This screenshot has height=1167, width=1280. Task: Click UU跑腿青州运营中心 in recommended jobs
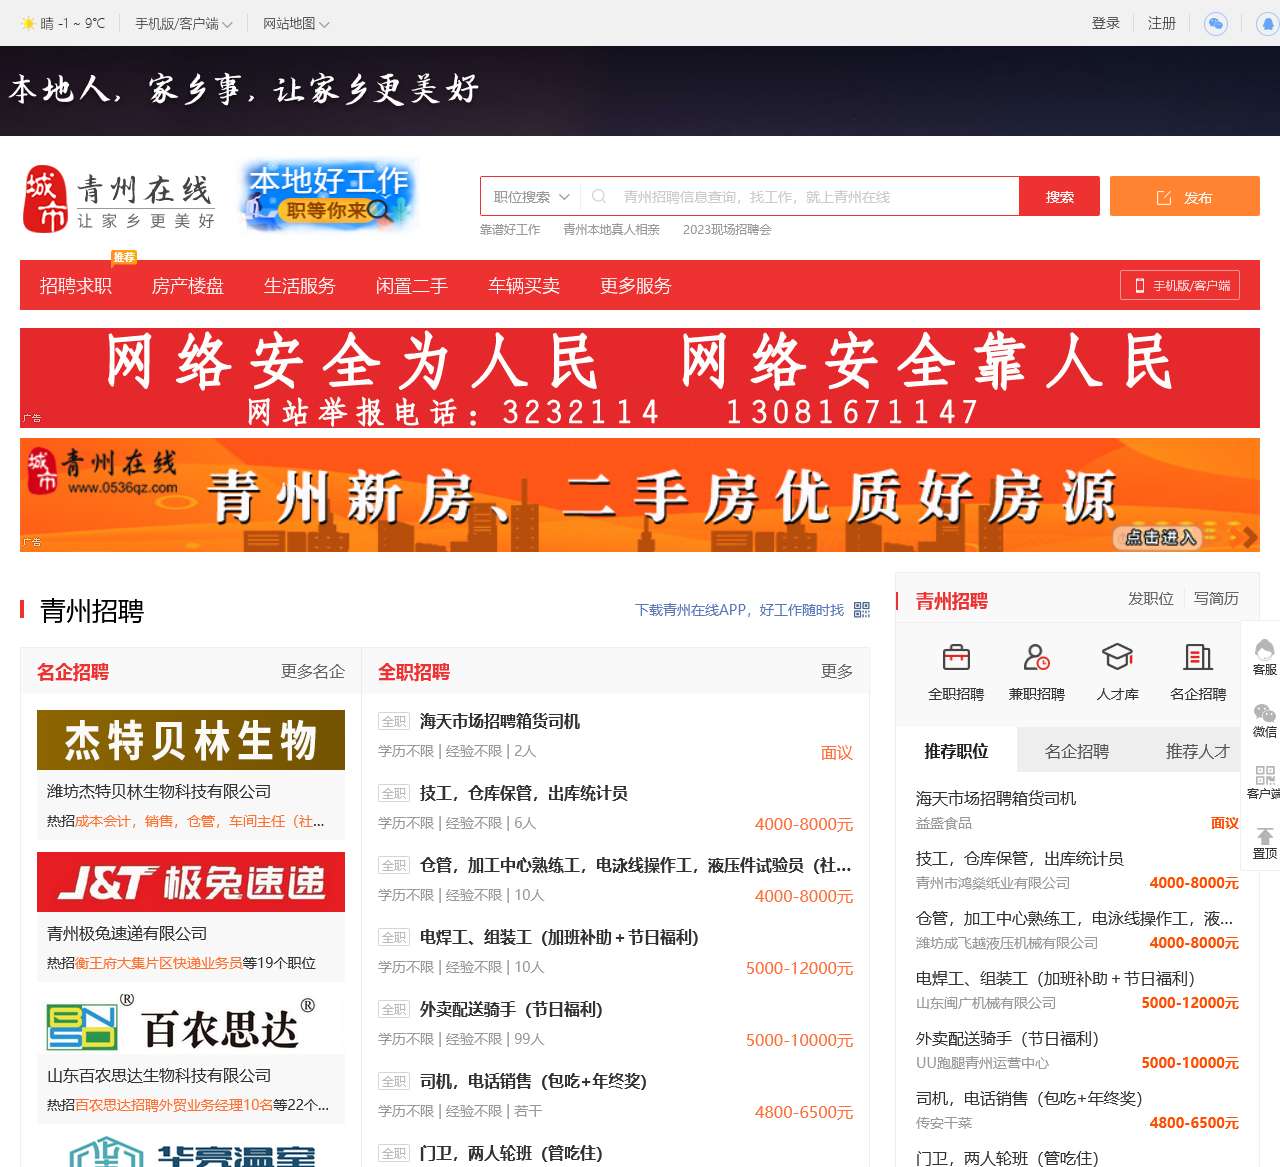pos(983,1063)
